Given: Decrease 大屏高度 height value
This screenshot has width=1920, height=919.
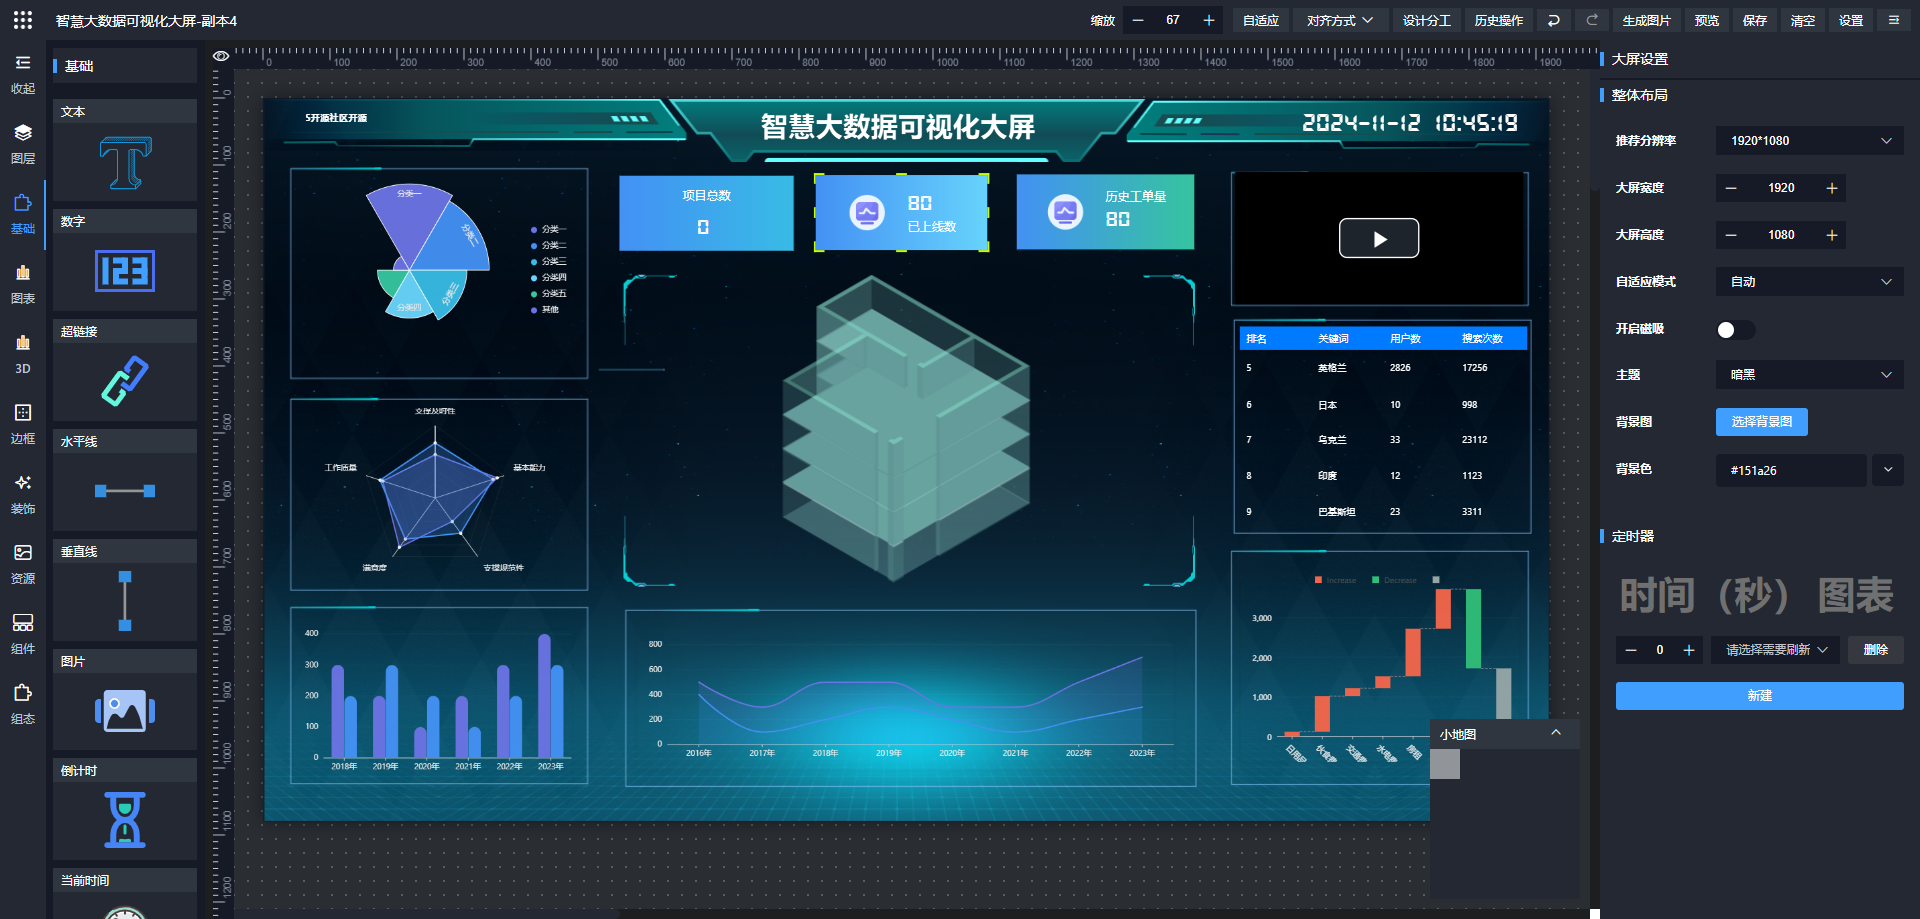Looking at the screenshot, I should [1731, 235].
